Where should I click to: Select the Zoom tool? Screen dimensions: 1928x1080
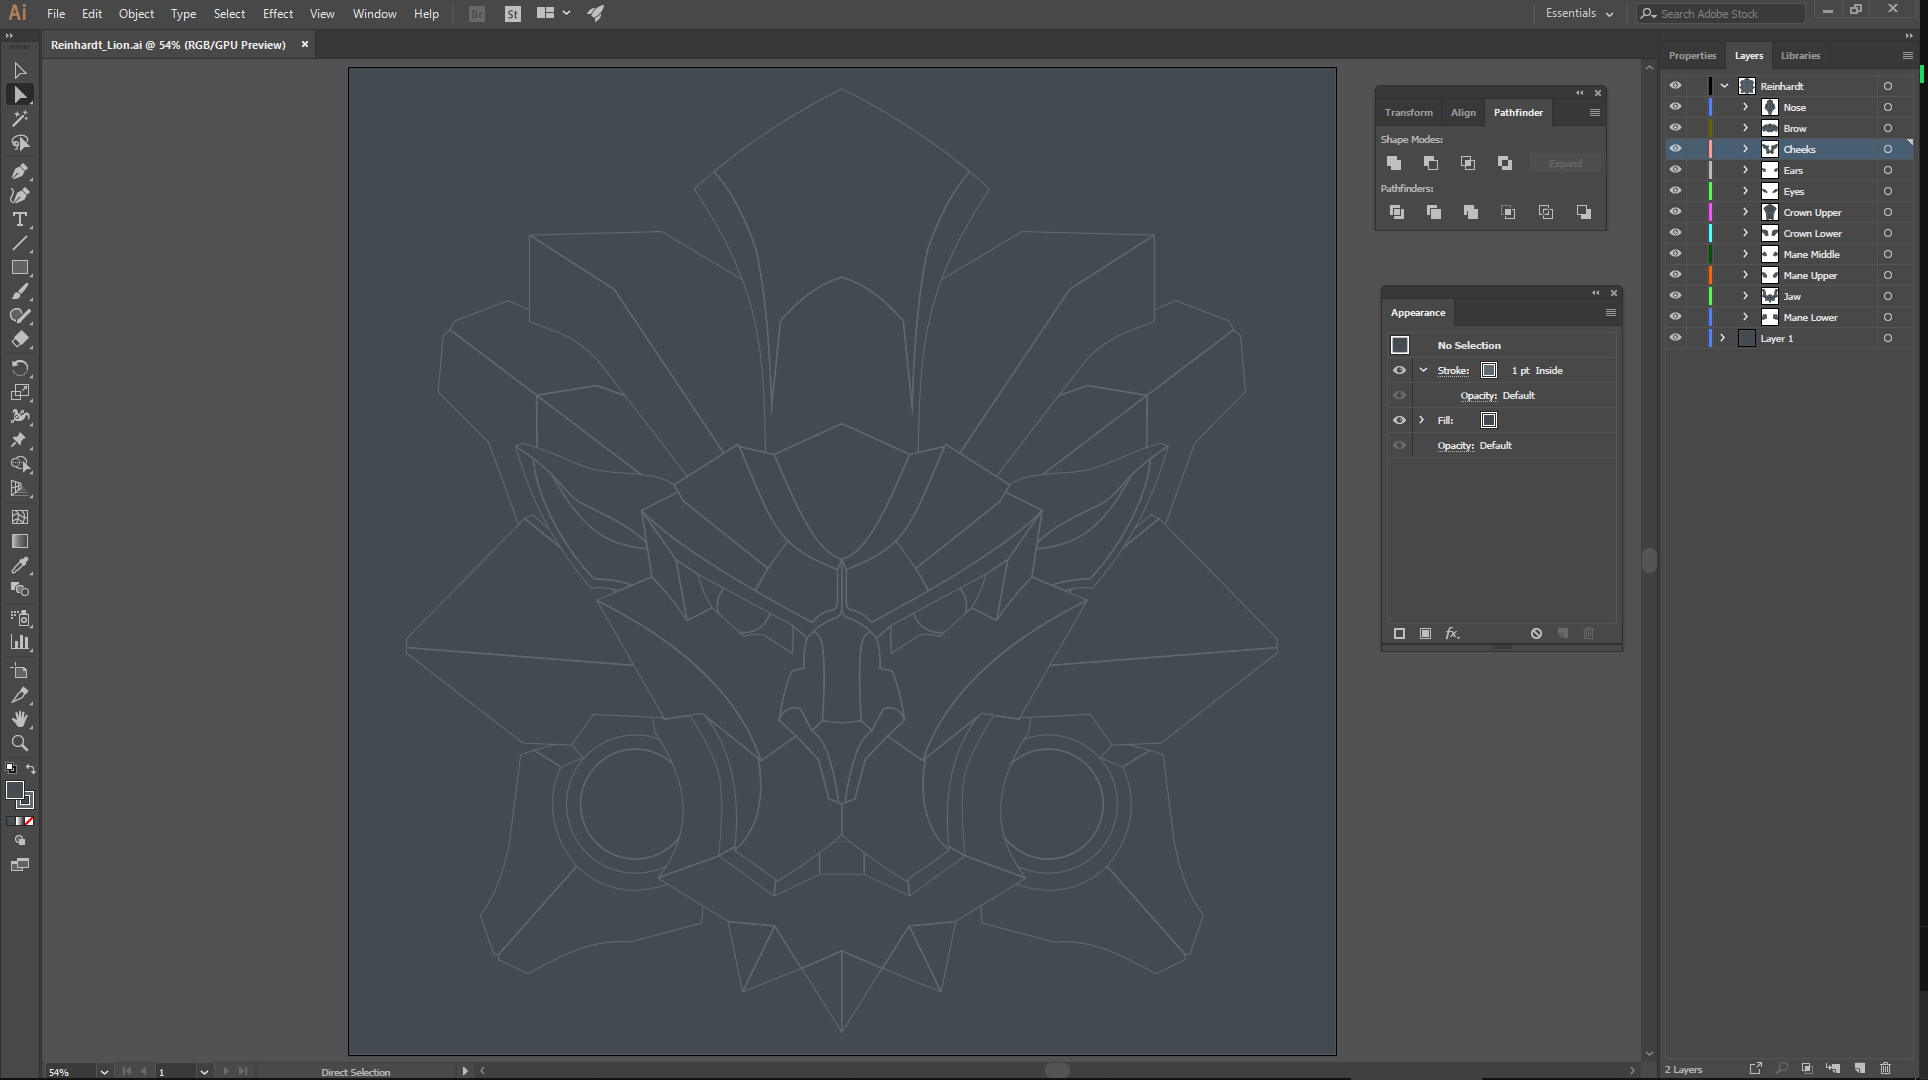pyautogui.click(x=20, y=743)
